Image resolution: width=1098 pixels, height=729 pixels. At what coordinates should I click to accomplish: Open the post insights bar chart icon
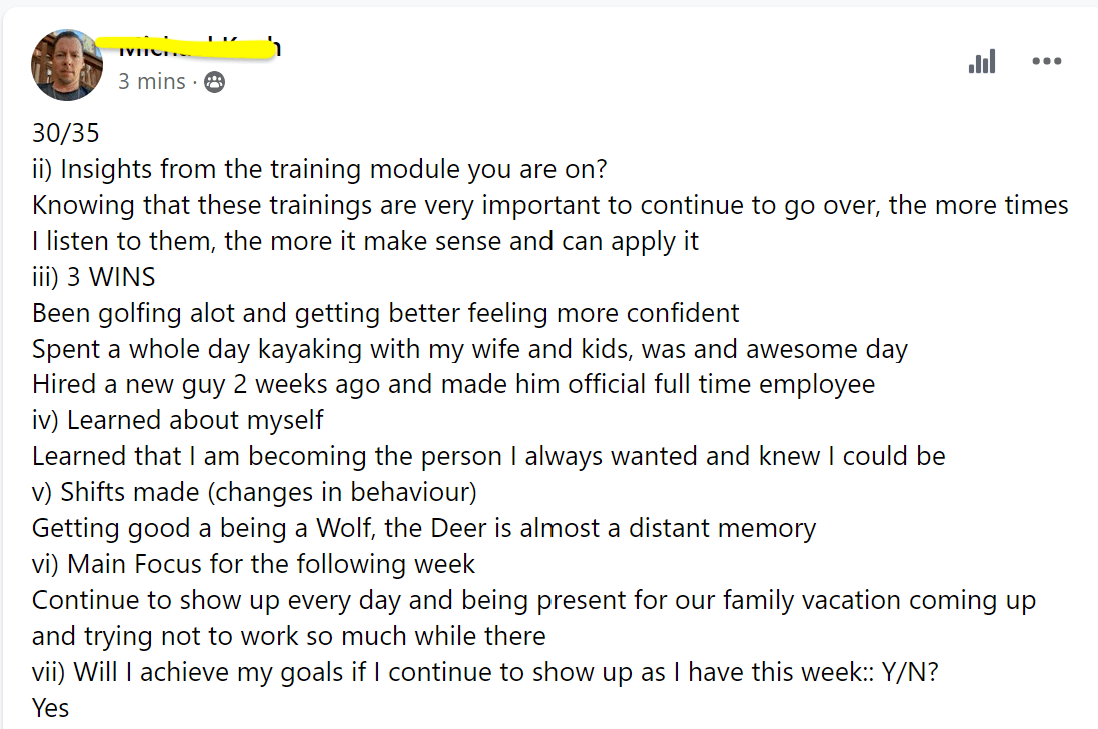click(x=982, y=62)
